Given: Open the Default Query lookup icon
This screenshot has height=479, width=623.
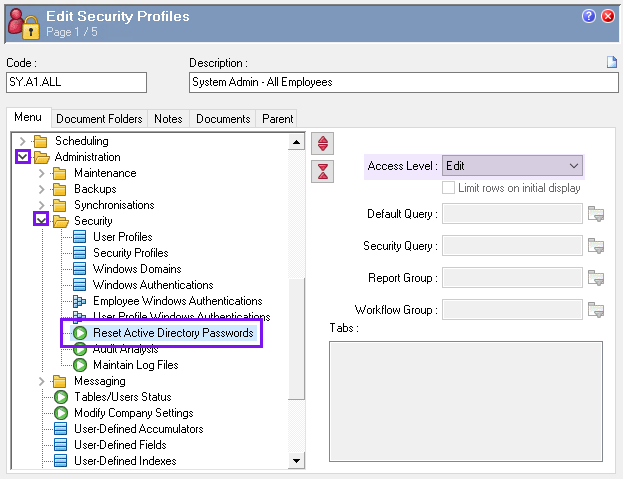Looking at the screenshot, I should 596,214.
